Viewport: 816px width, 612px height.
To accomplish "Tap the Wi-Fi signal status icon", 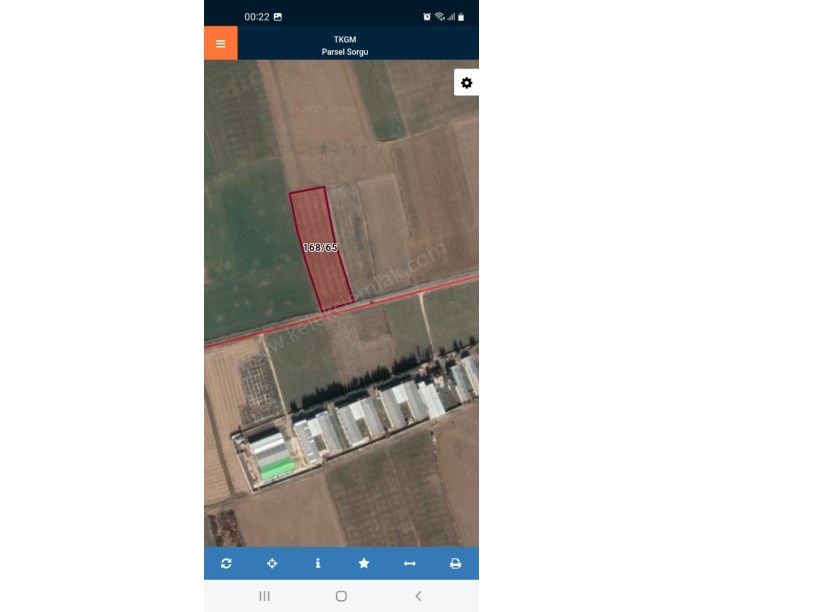I will (x=440, y=17).
